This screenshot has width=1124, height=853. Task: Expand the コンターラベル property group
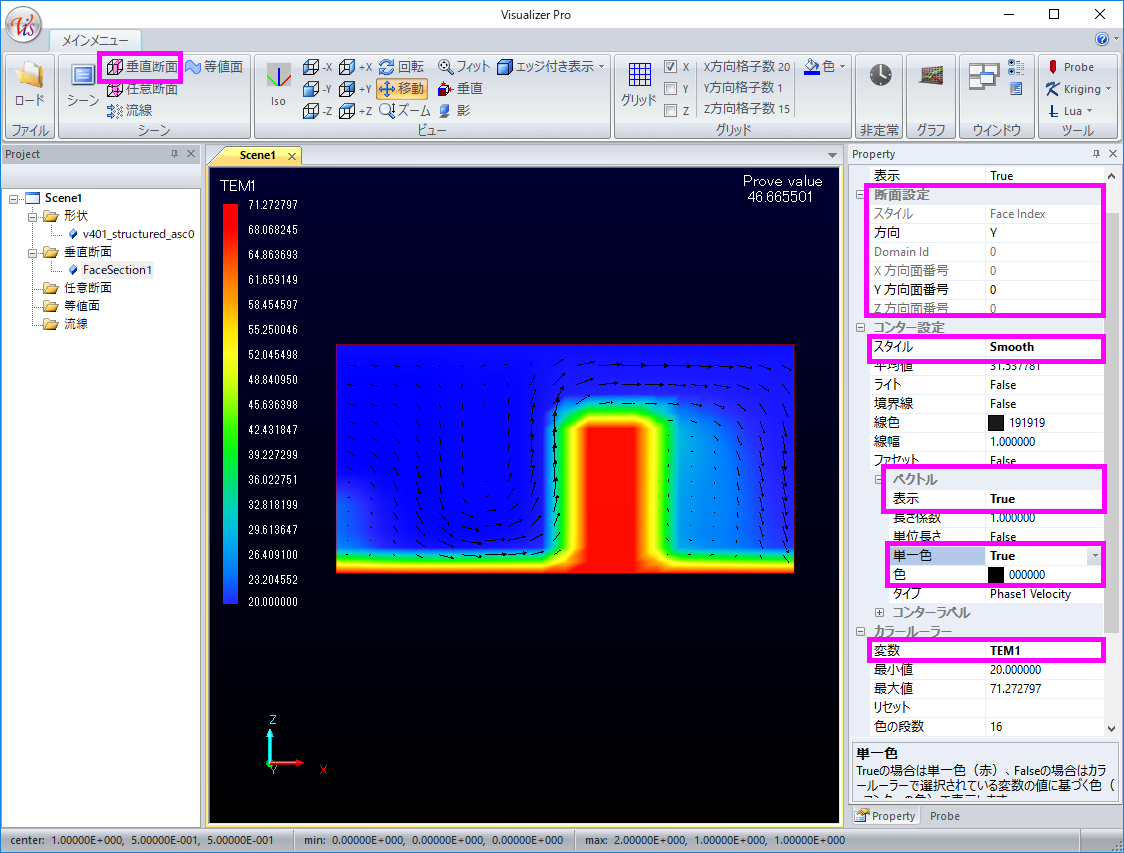(880, 612)
